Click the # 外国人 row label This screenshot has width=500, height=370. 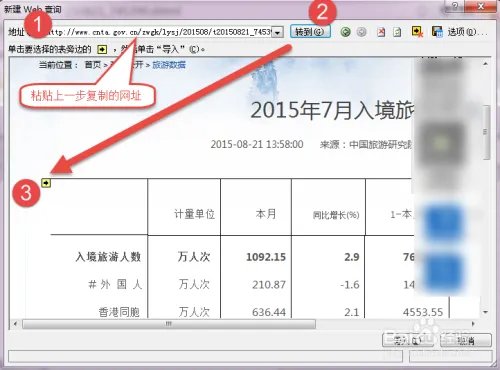[x=115, y=284]
